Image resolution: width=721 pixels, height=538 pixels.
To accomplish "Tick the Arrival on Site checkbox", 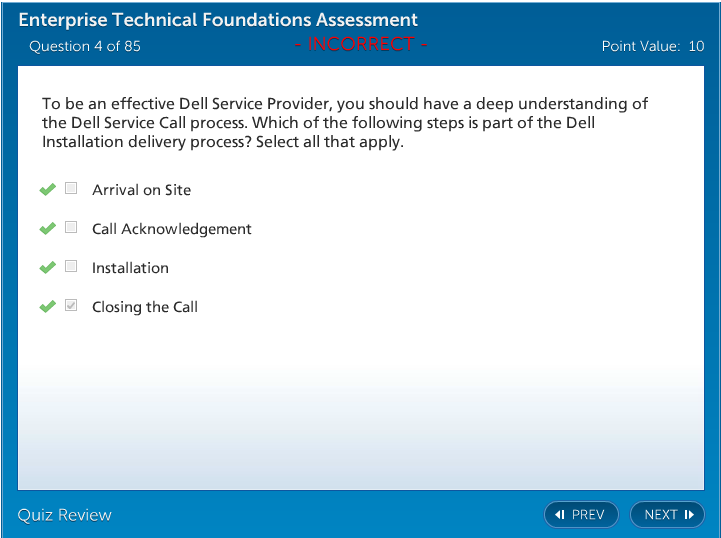I will click(71, 188).
